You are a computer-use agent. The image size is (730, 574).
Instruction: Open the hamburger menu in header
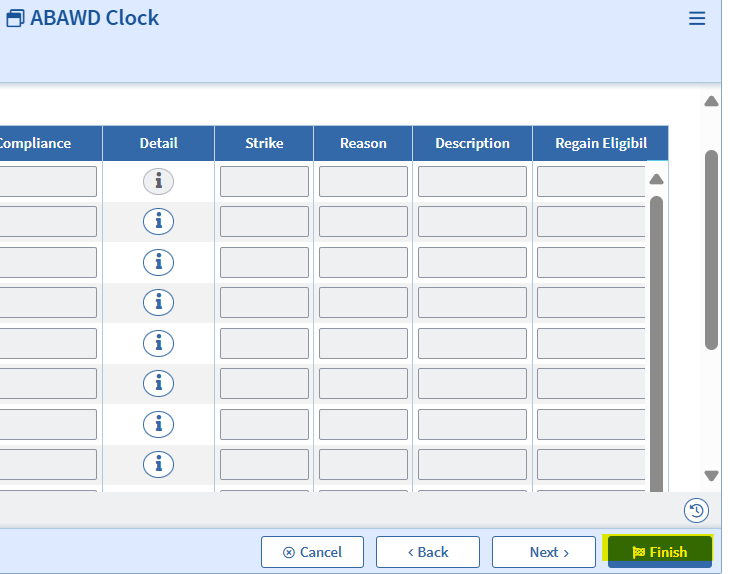pos(696,18)
